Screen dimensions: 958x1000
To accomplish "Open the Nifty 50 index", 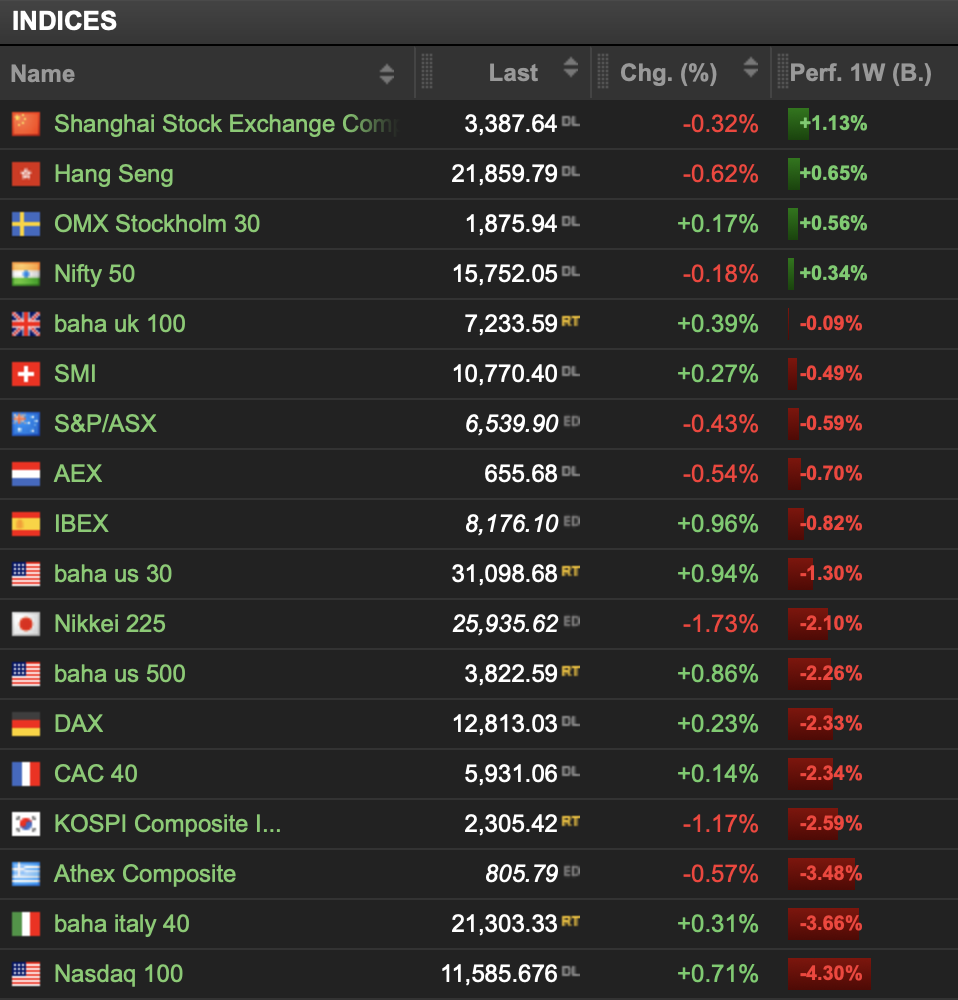I will 94,274.
